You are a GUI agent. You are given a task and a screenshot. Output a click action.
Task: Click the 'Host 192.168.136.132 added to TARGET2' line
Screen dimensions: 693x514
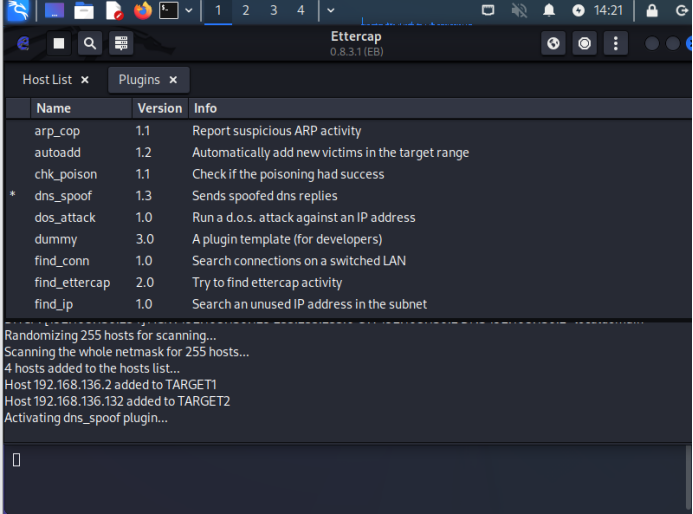117,401
